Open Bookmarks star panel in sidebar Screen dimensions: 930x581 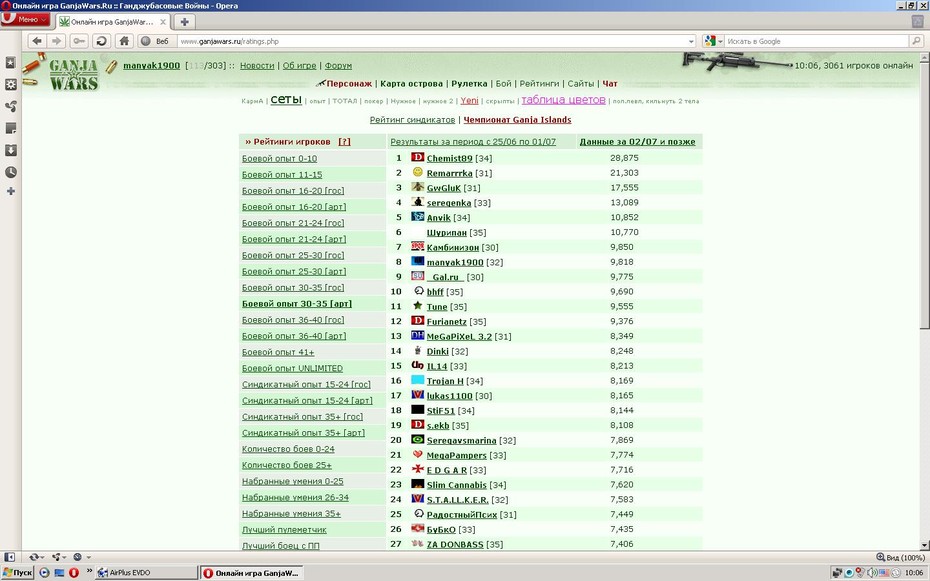tap(11, 63)
